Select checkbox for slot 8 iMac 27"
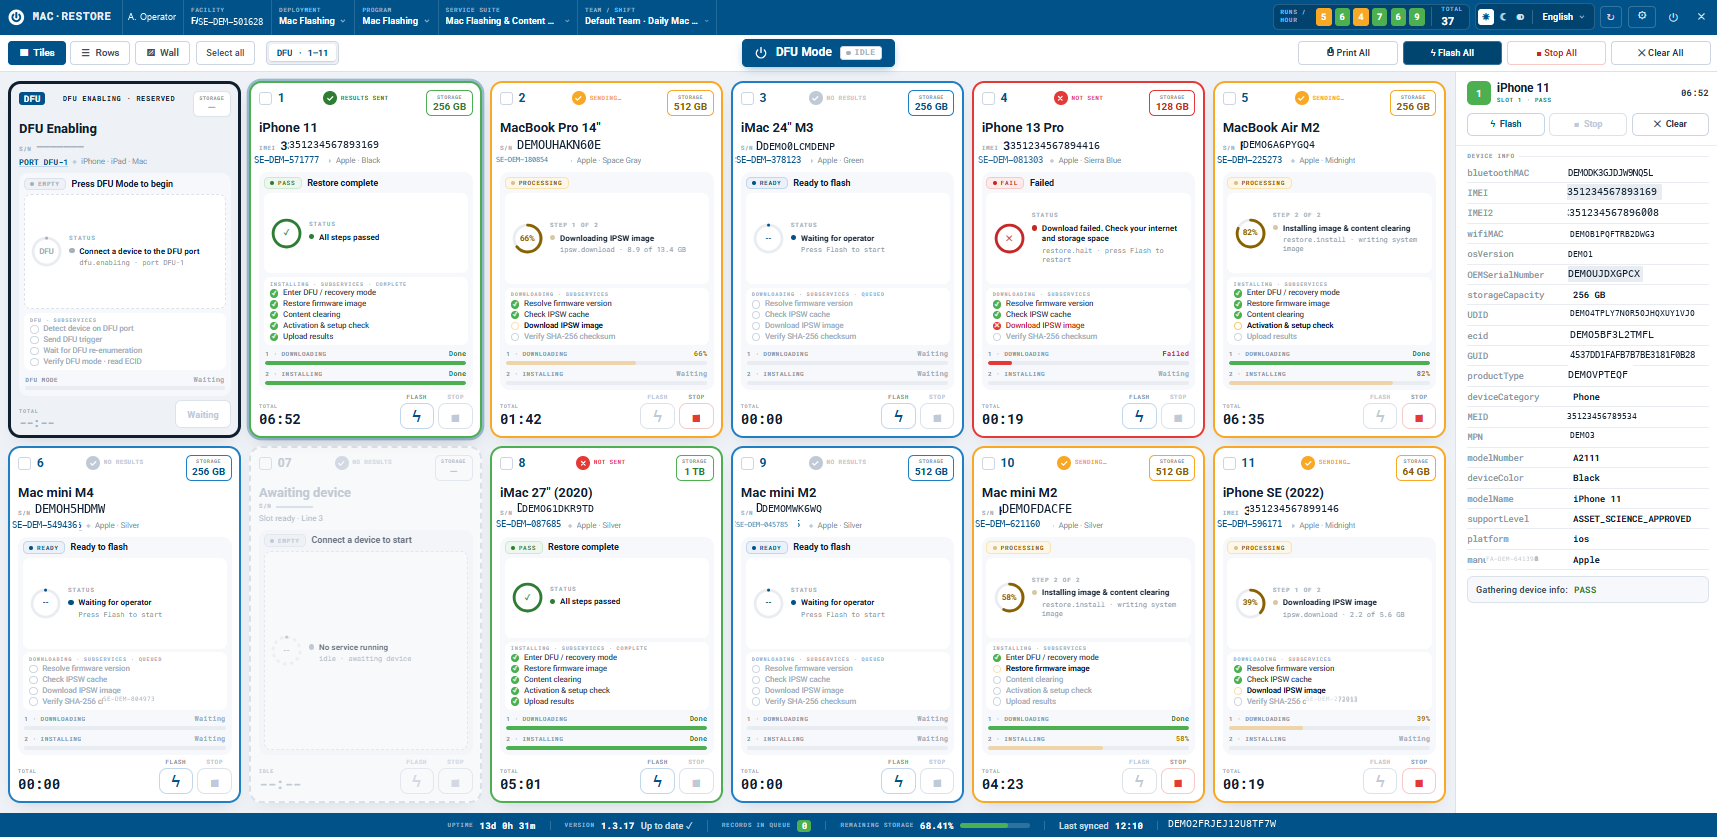Screen dimensions: 1717x837 (506, 463)
